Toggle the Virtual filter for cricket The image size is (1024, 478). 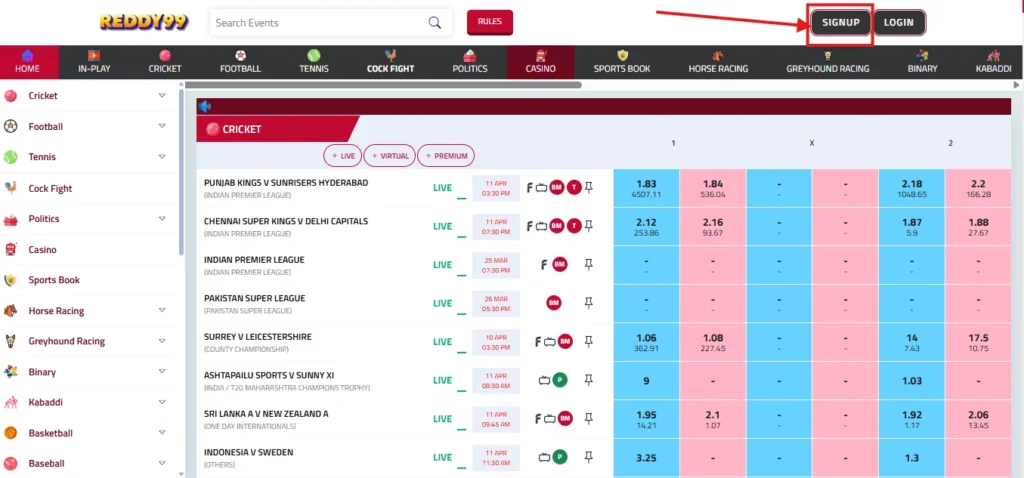389,156
